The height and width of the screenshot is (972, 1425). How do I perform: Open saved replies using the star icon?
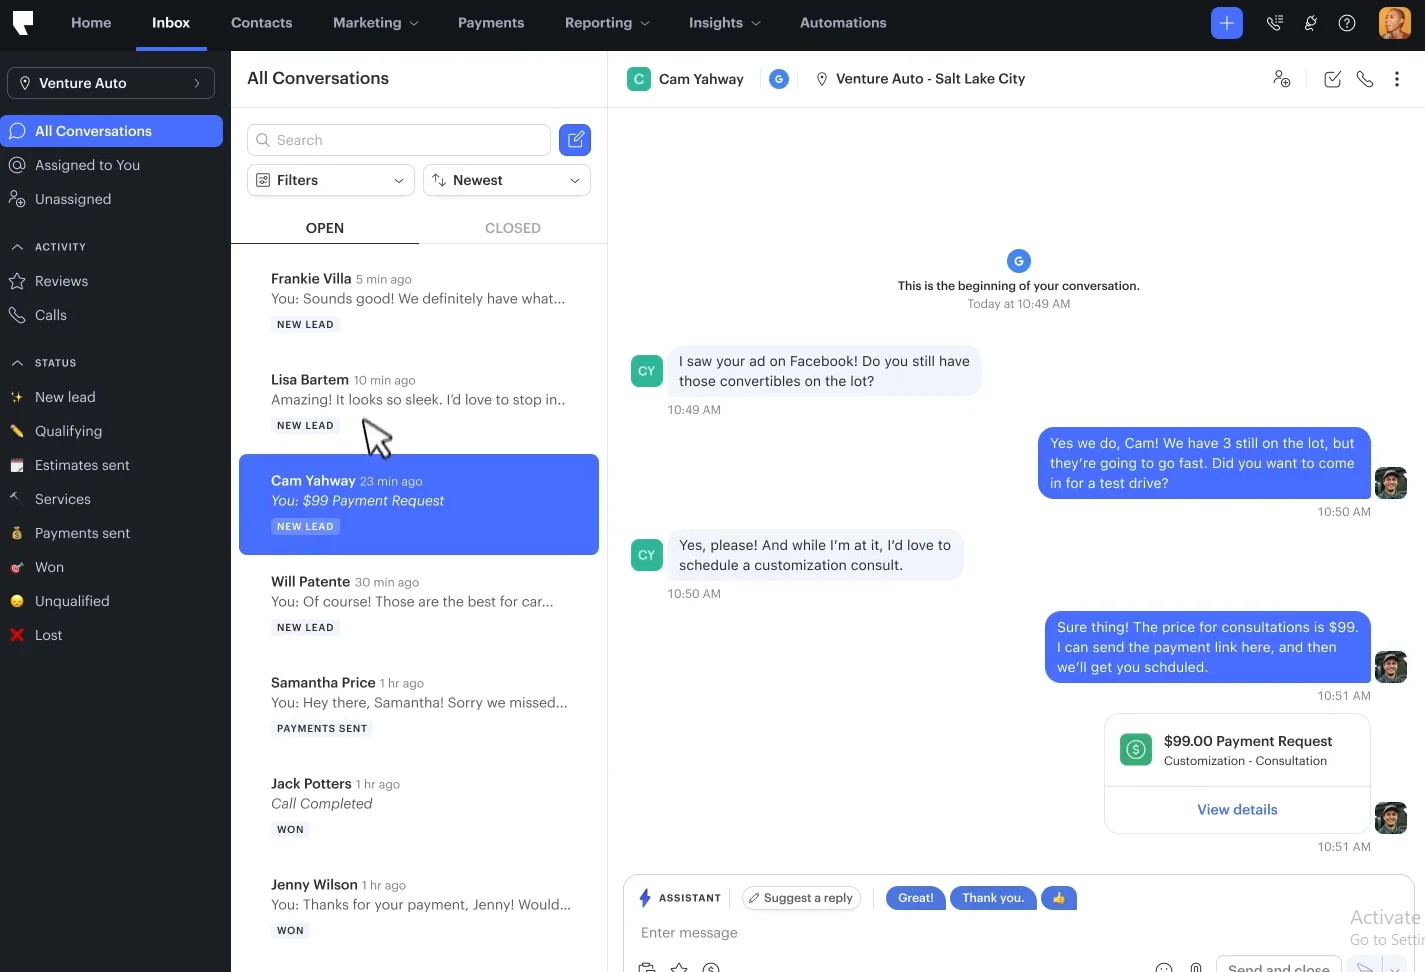click(679, 966)
